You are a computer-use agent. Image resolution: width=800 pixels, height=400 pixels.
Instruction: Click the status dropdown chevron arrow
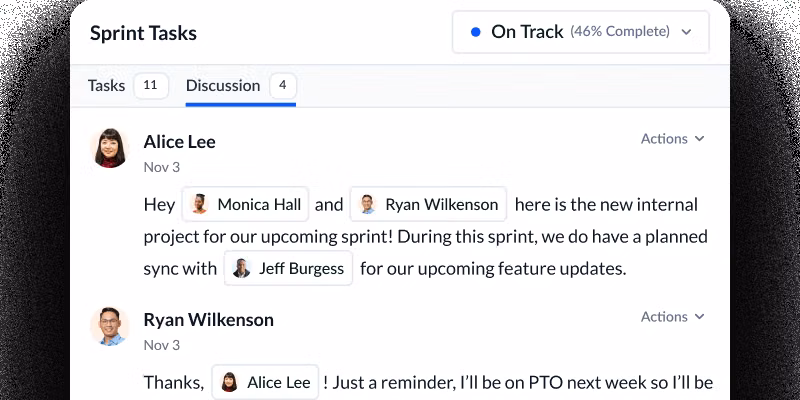pos(686,32)
